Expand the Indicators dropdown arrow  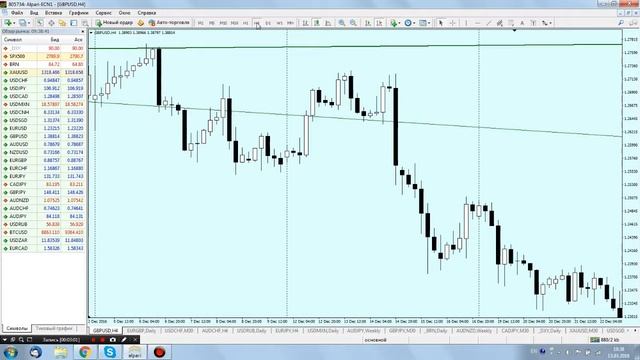[399, 23]
